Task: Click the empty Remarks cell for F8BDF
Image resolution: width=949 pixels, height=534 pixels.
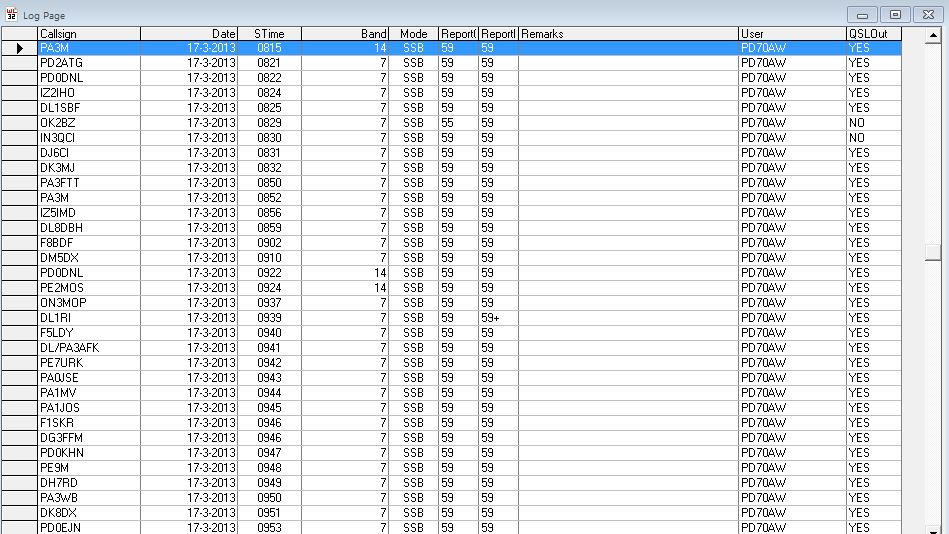Action: tap(628, 243)
